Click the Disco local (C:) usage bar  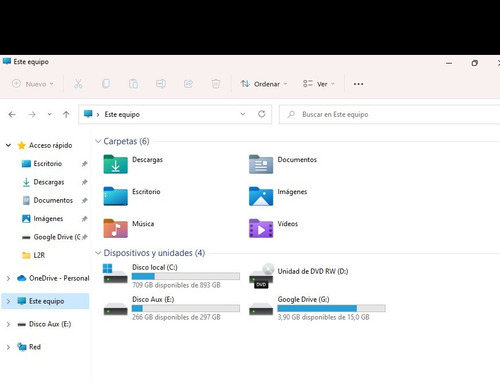tap(186, 276)
